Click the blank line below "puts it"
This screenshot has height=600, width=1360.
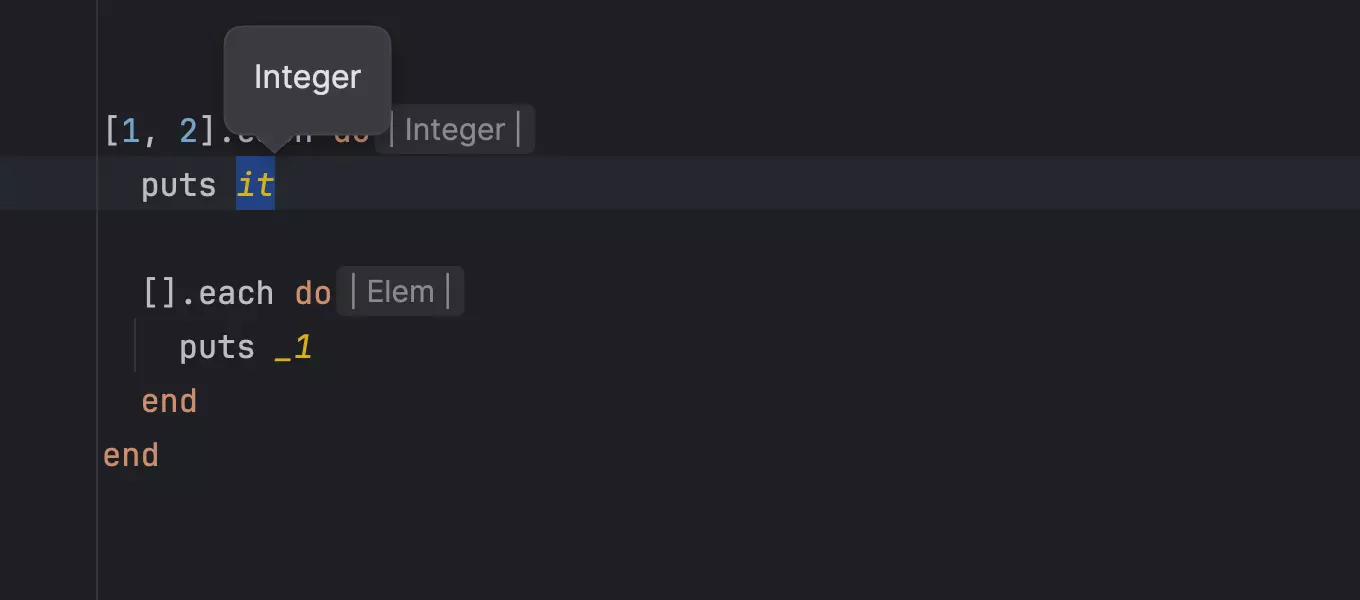click(400, 239)
